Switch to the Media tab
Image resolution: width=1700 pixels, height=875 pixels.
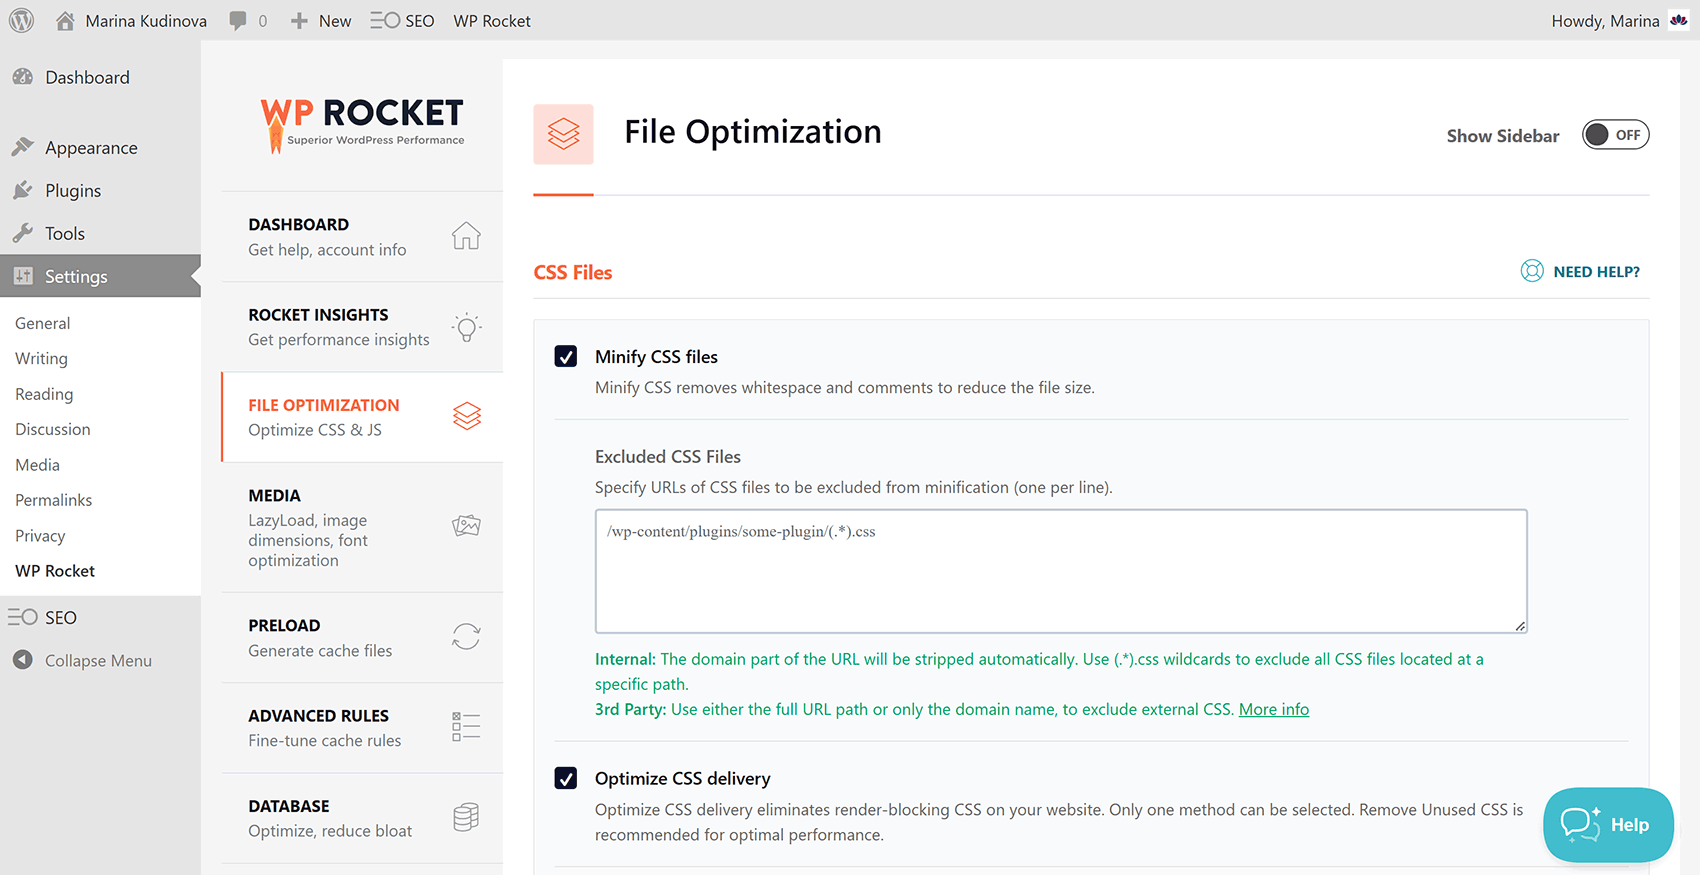(362, 527)
